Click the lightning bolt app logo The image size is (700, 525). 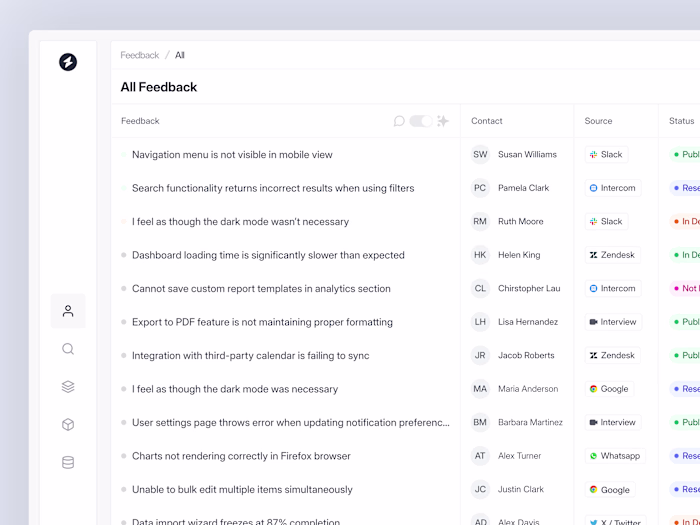[68, 62]
